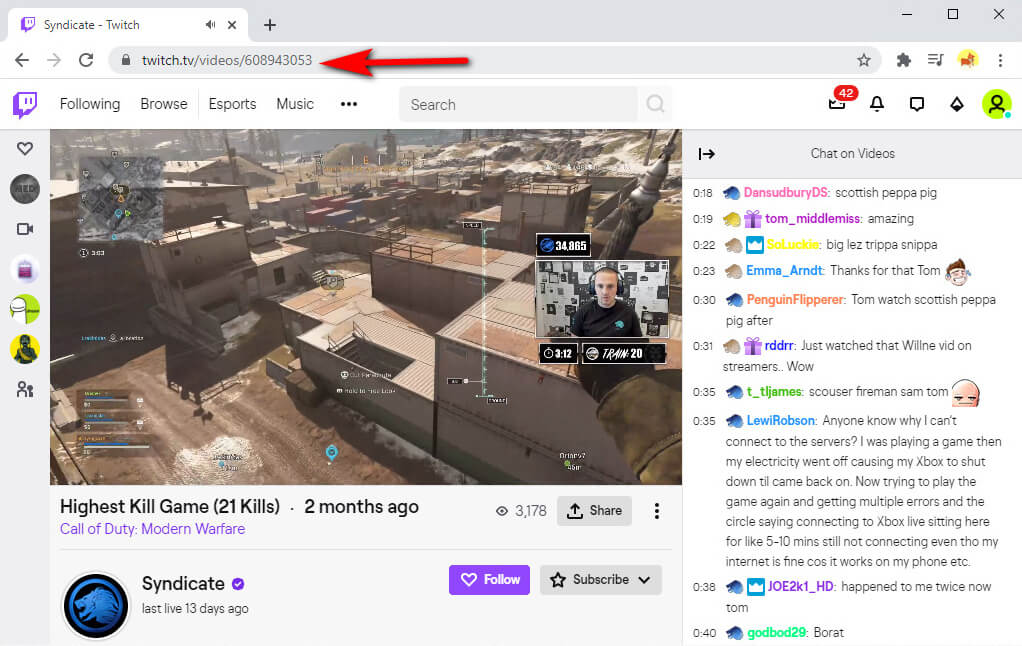Screen dimensions: 1022x646
Task: Click the emote in t_tljames's message
Action: 966,392
